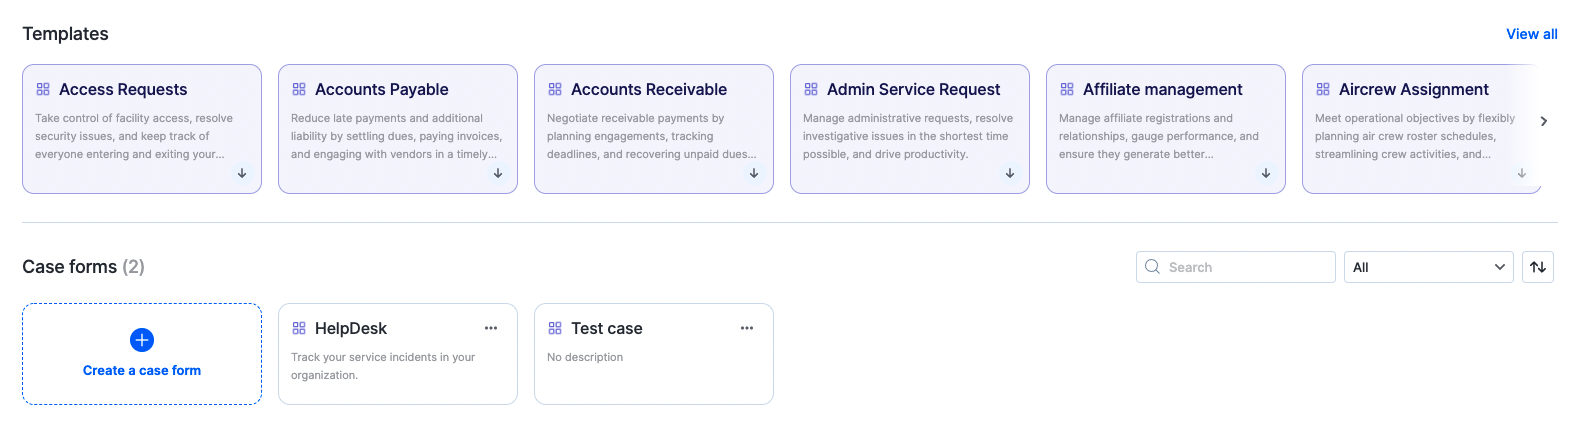Click the sort order arrows icon
The image size is (1582, 422).
click(1538, 267)
